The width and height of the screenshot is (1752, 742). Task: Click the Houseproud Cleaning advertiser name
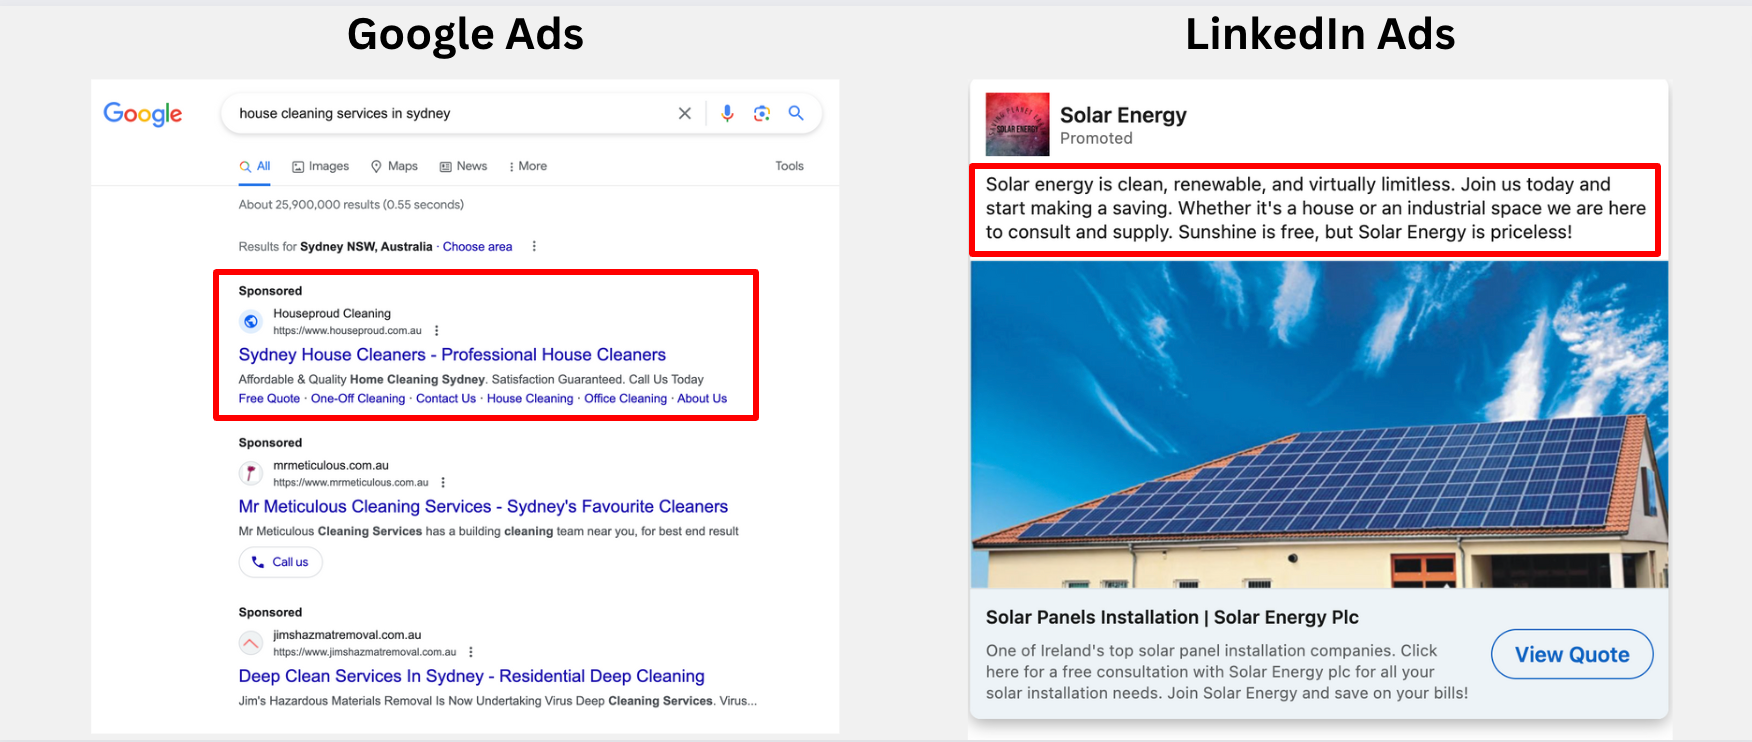pyautogui.click(x=332, y=314)
